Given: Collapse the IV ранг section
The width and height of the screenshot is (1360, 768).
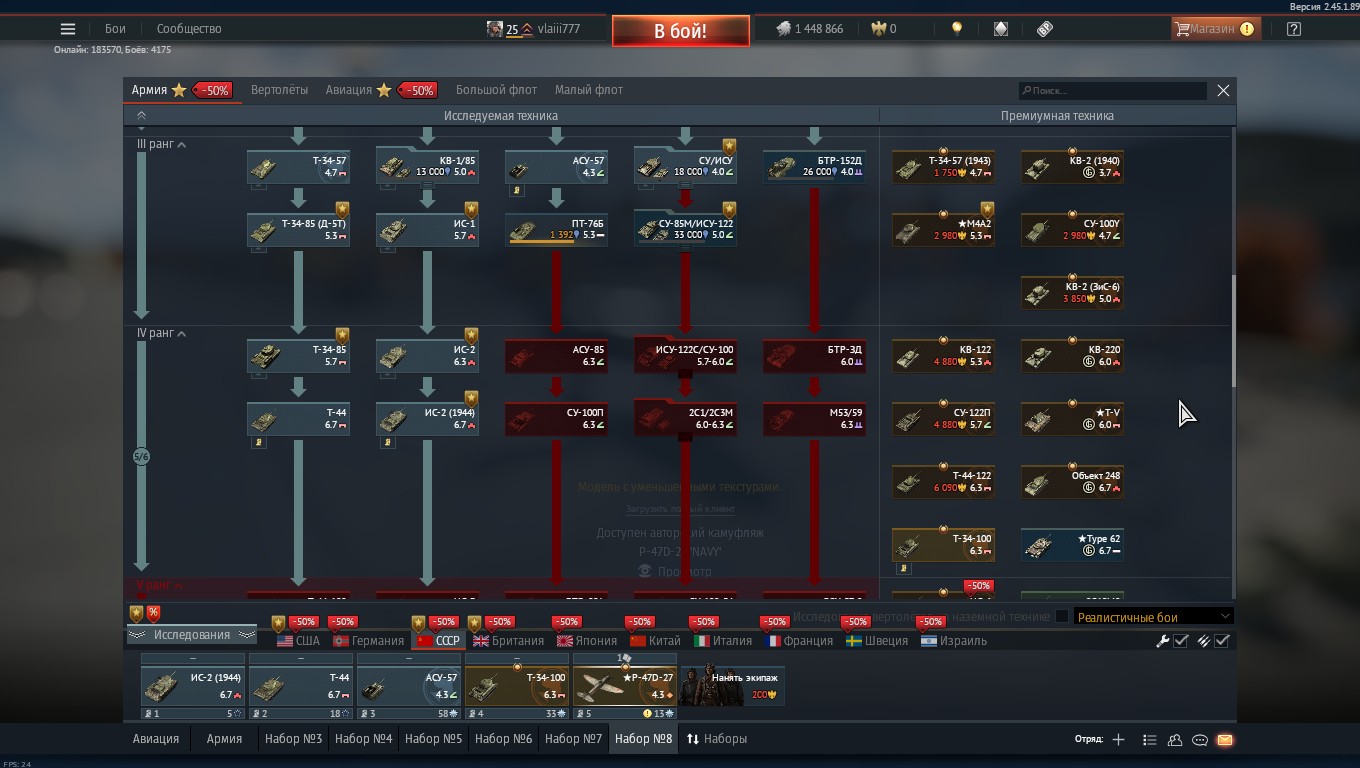Looking at the screenshot, I should pyautogui.click(x=181, y=334).
